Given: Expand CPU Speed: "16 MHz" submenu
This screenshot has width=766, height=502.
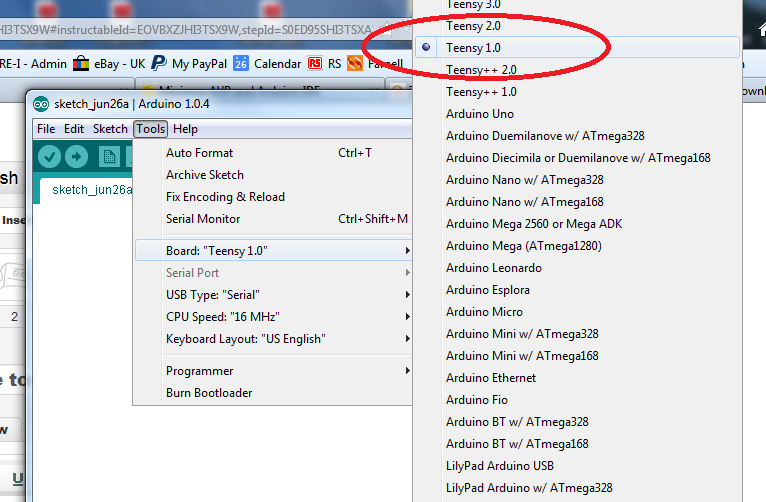Looking at the screenshot, I should click(272, 316).
